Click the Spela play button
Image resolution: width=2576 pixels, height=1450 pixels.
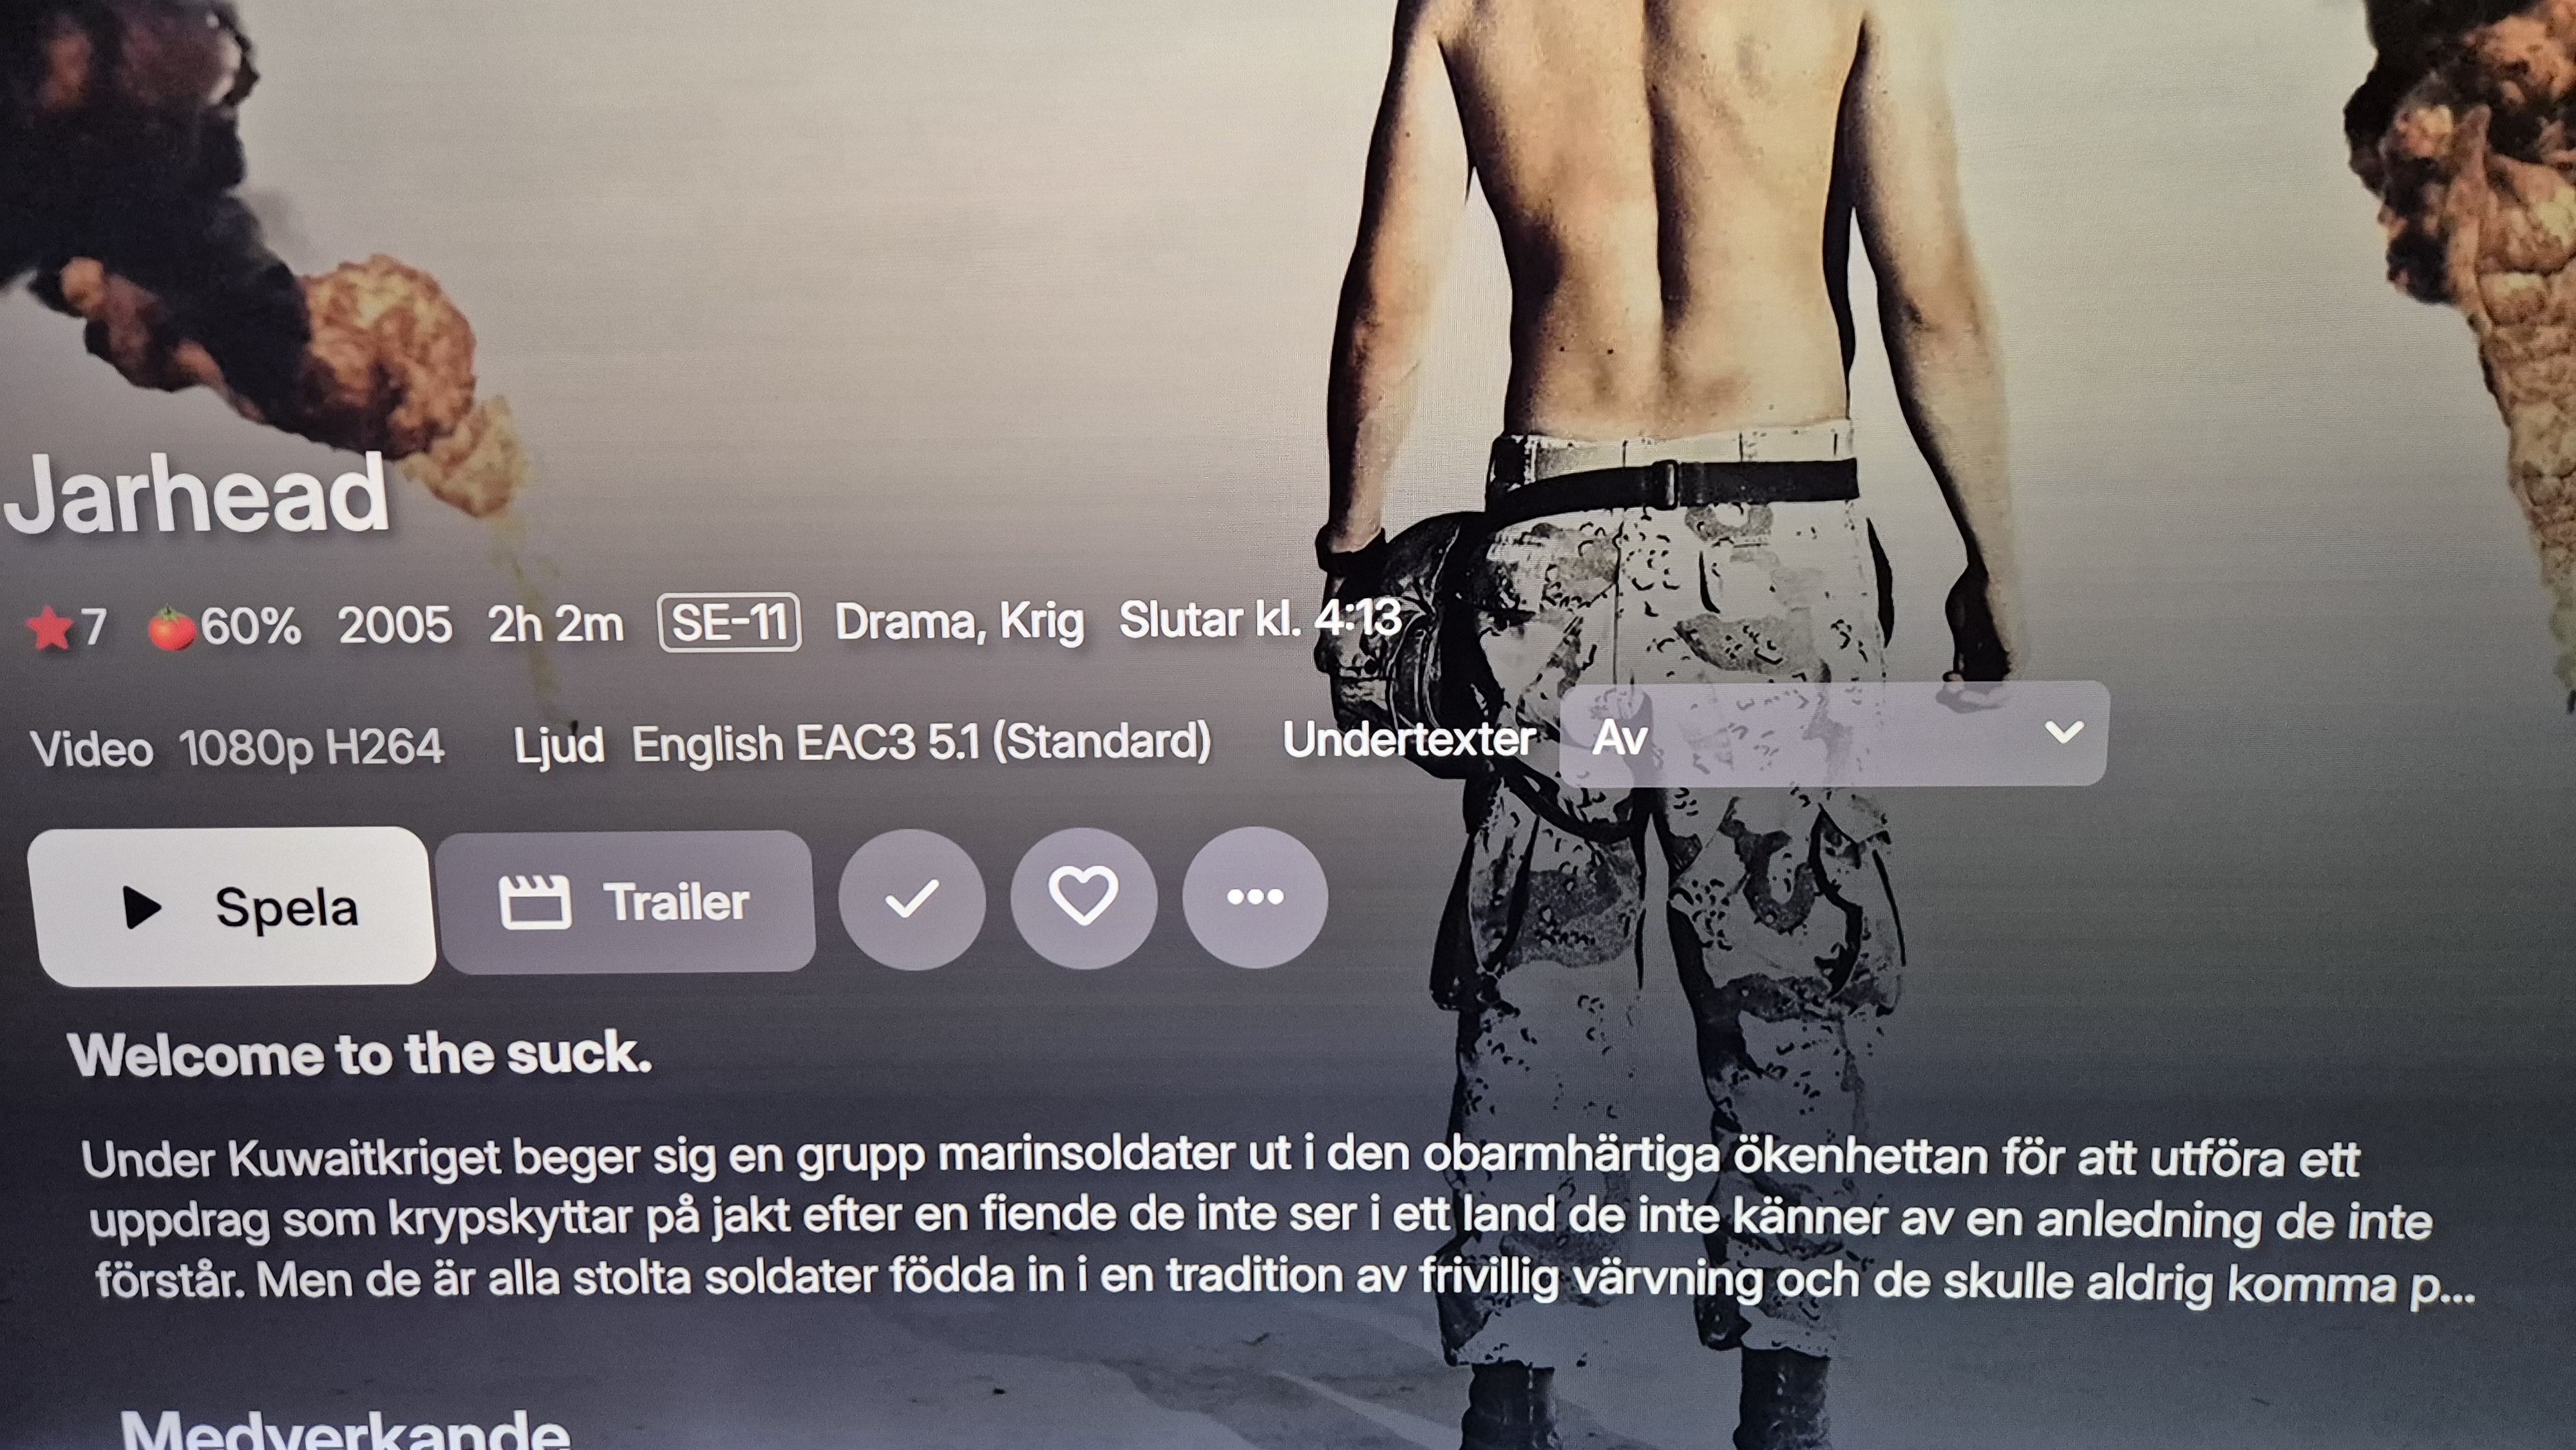pos(232,906)
